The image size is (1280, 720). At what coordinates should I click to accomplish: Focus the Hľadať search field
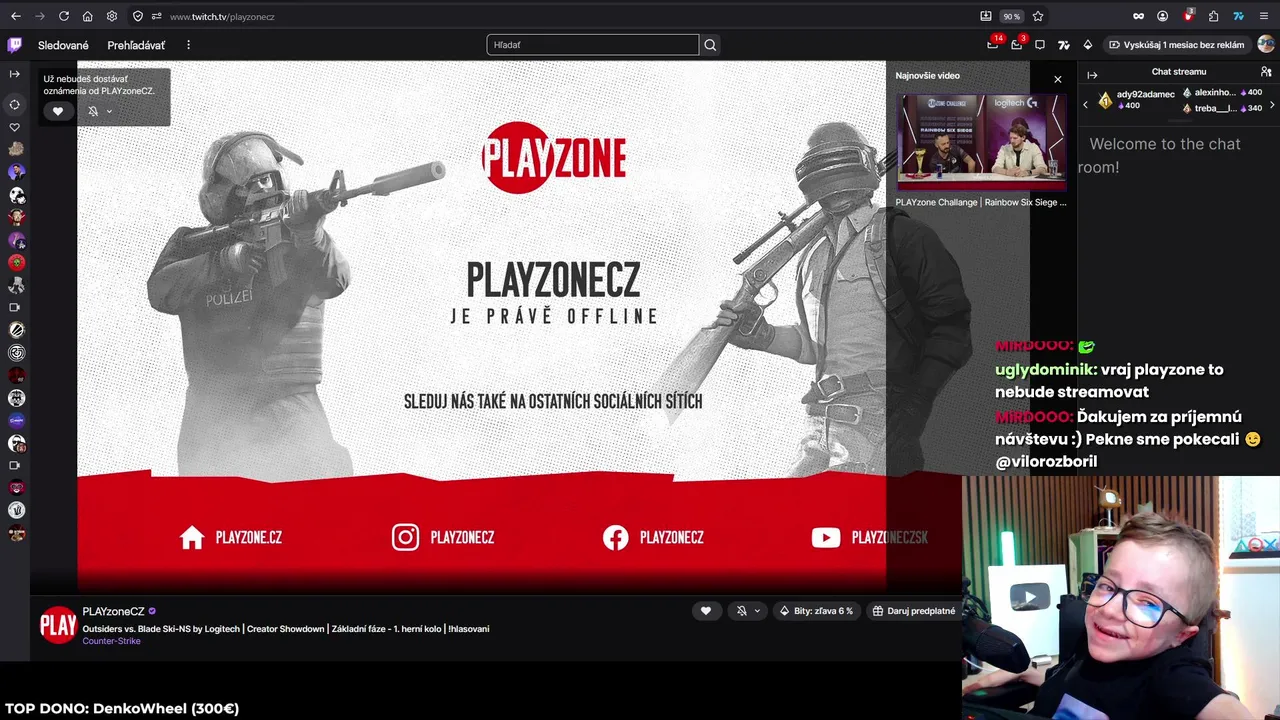tap(592, 45)
